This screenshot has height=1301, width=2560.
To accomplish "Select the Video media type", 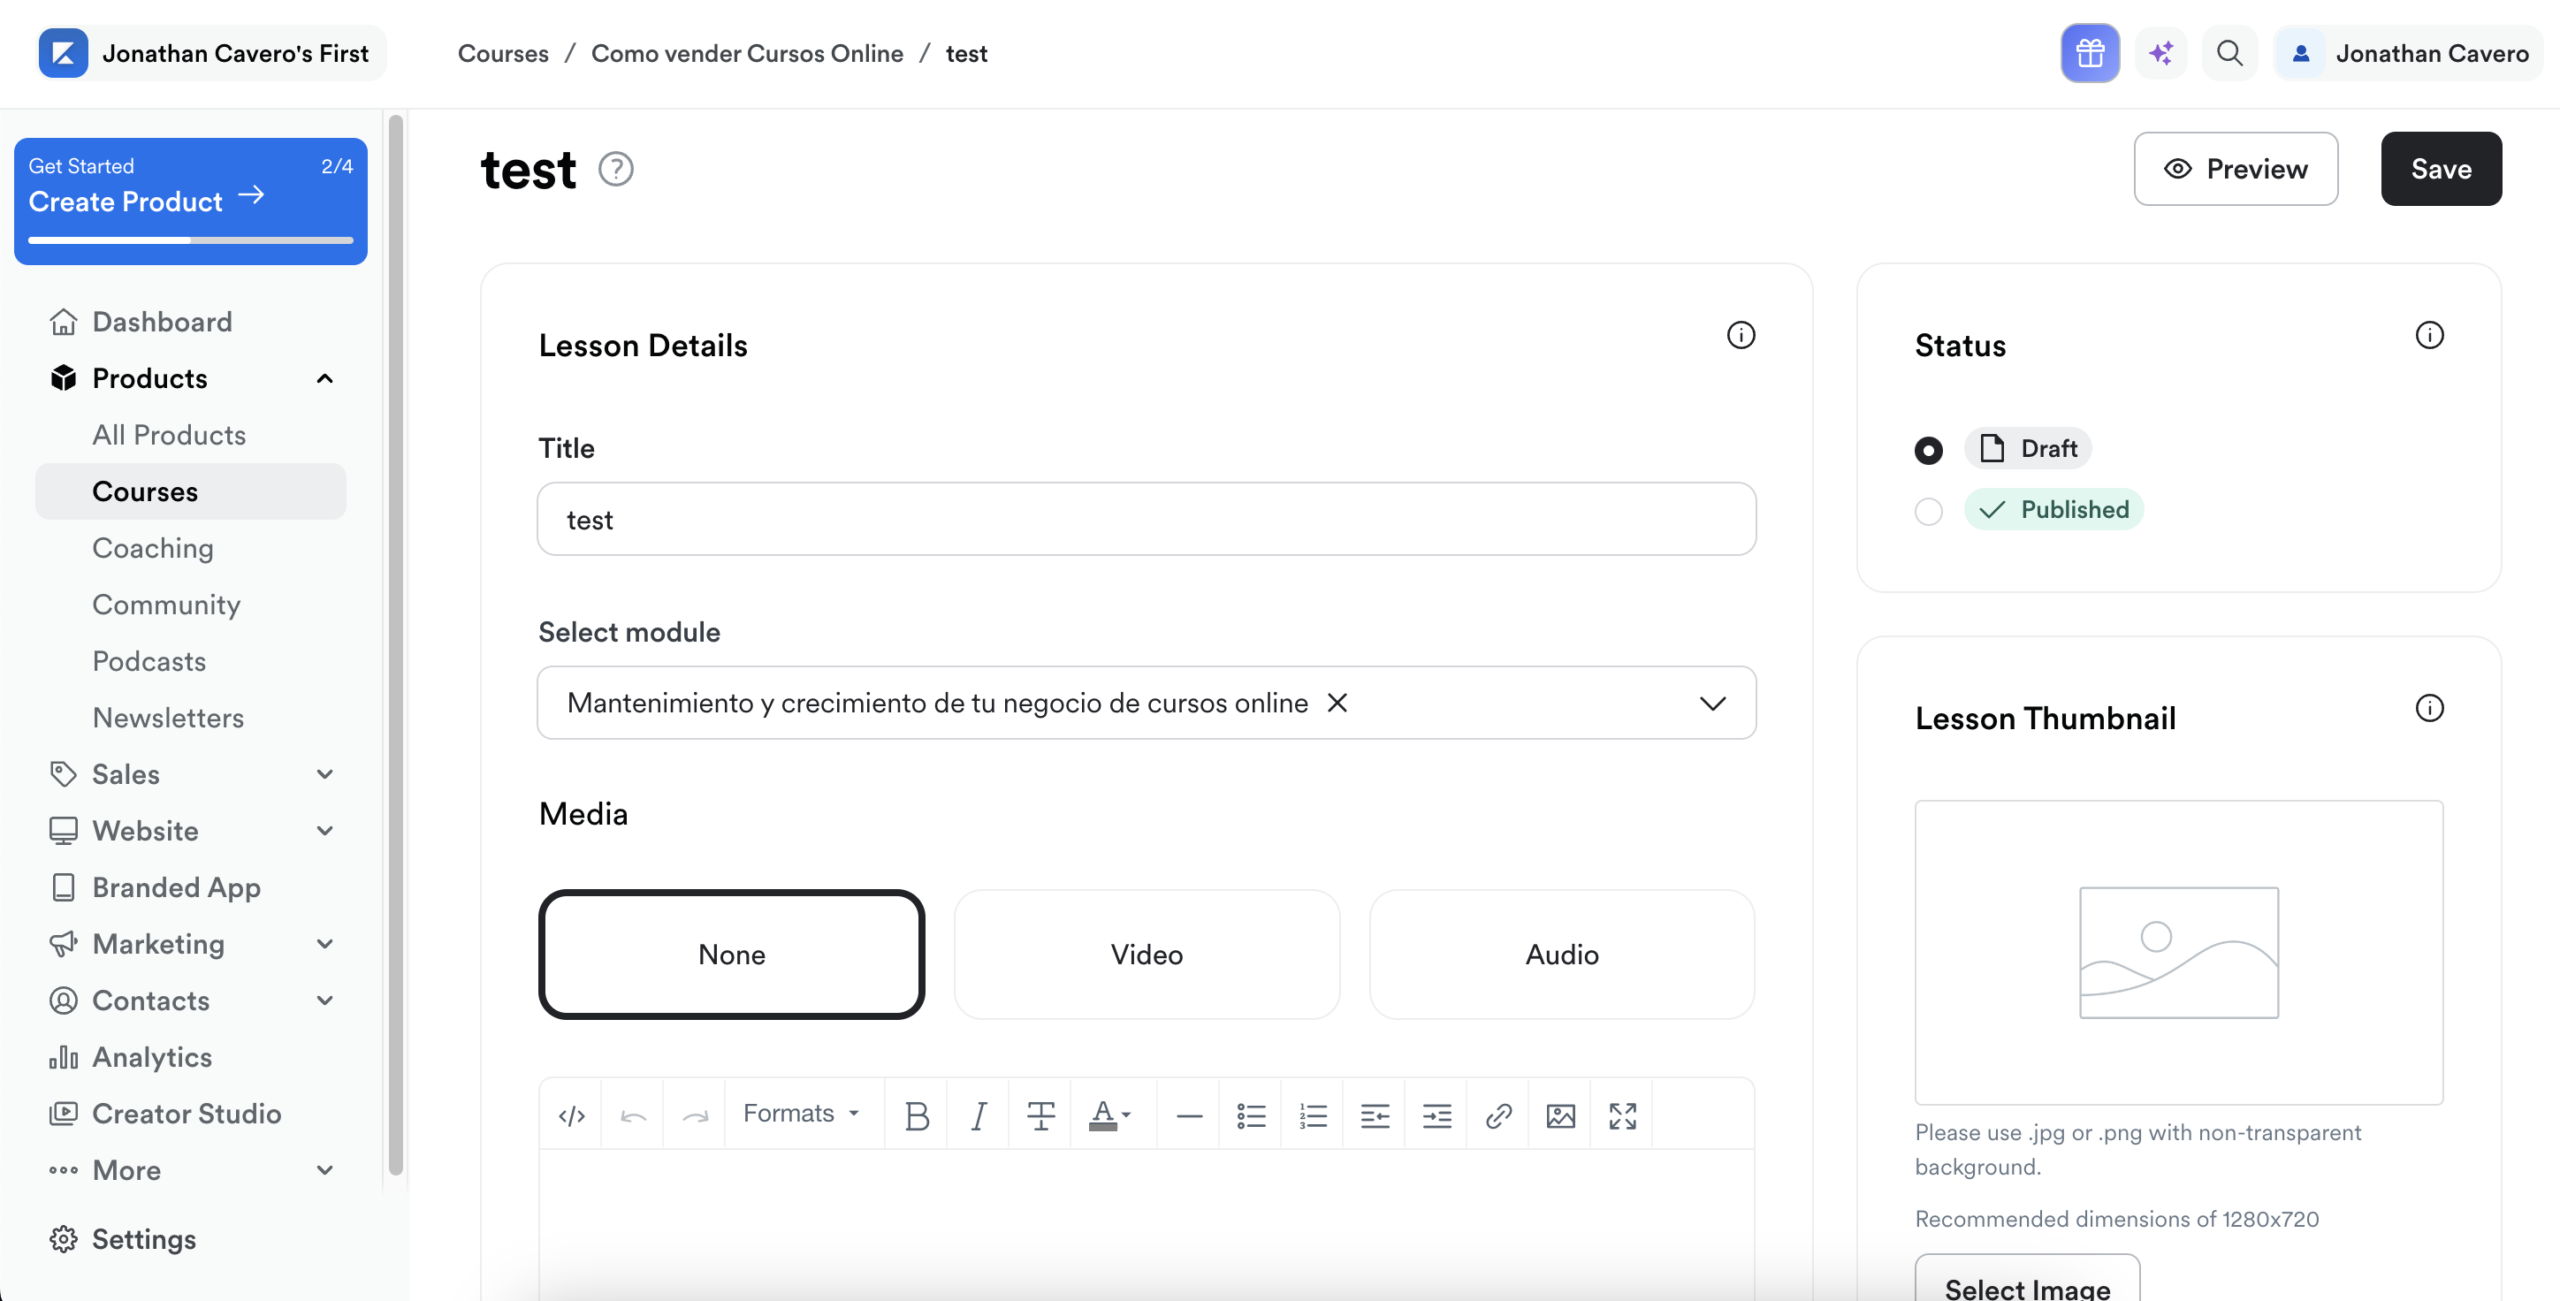I will coord(1146,954).
